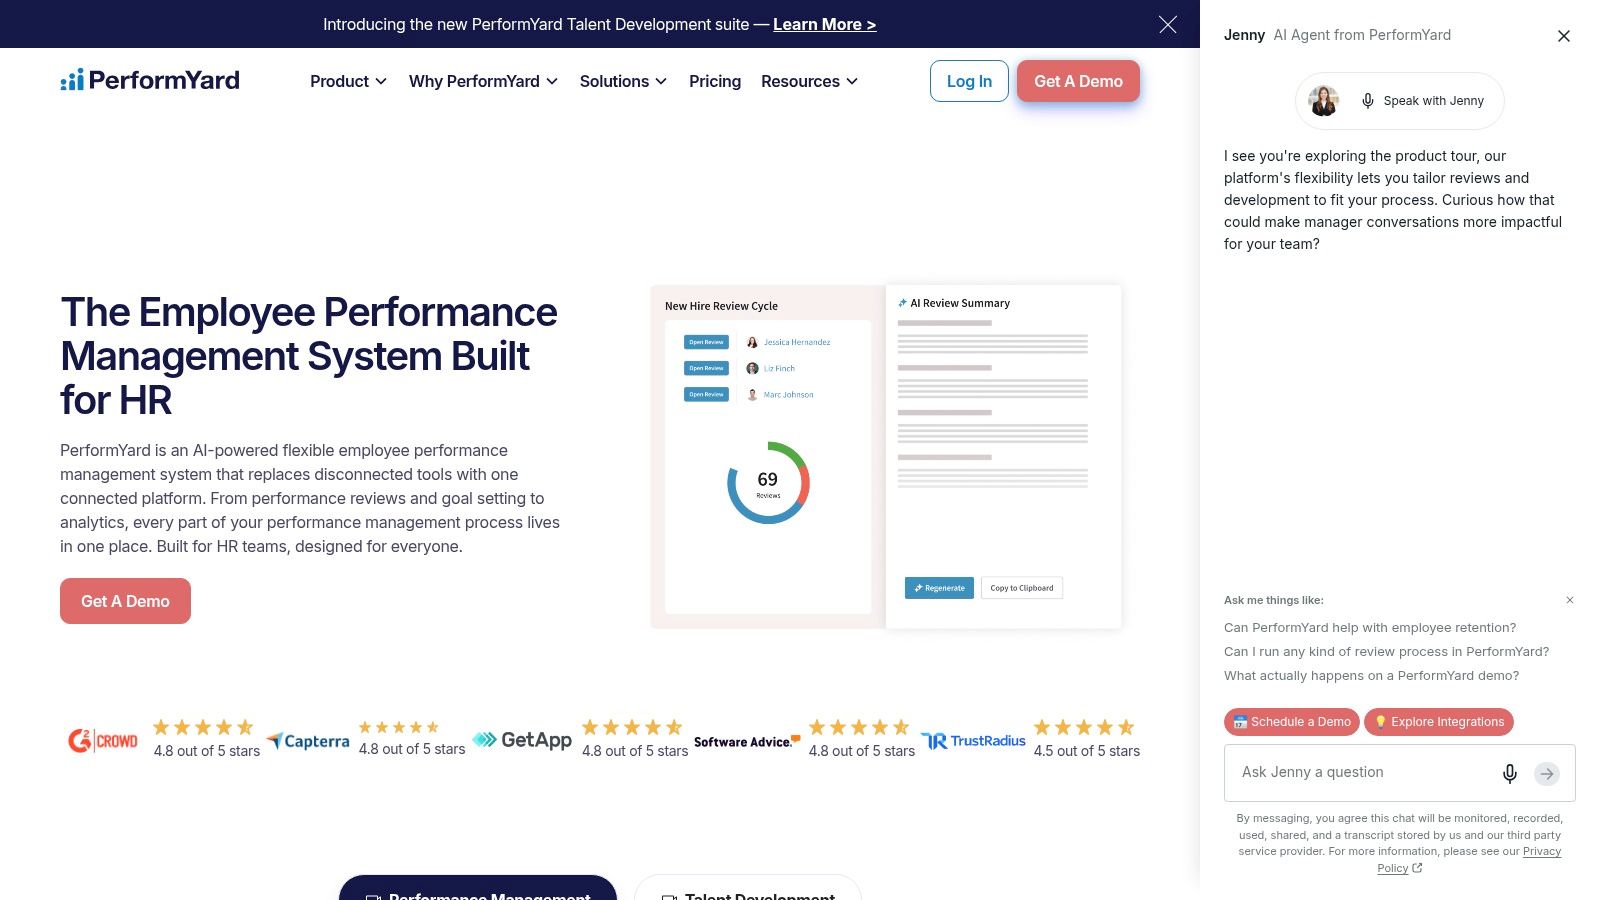
Task: Open the Privacy Policy link
Action: coord(1468,860)
